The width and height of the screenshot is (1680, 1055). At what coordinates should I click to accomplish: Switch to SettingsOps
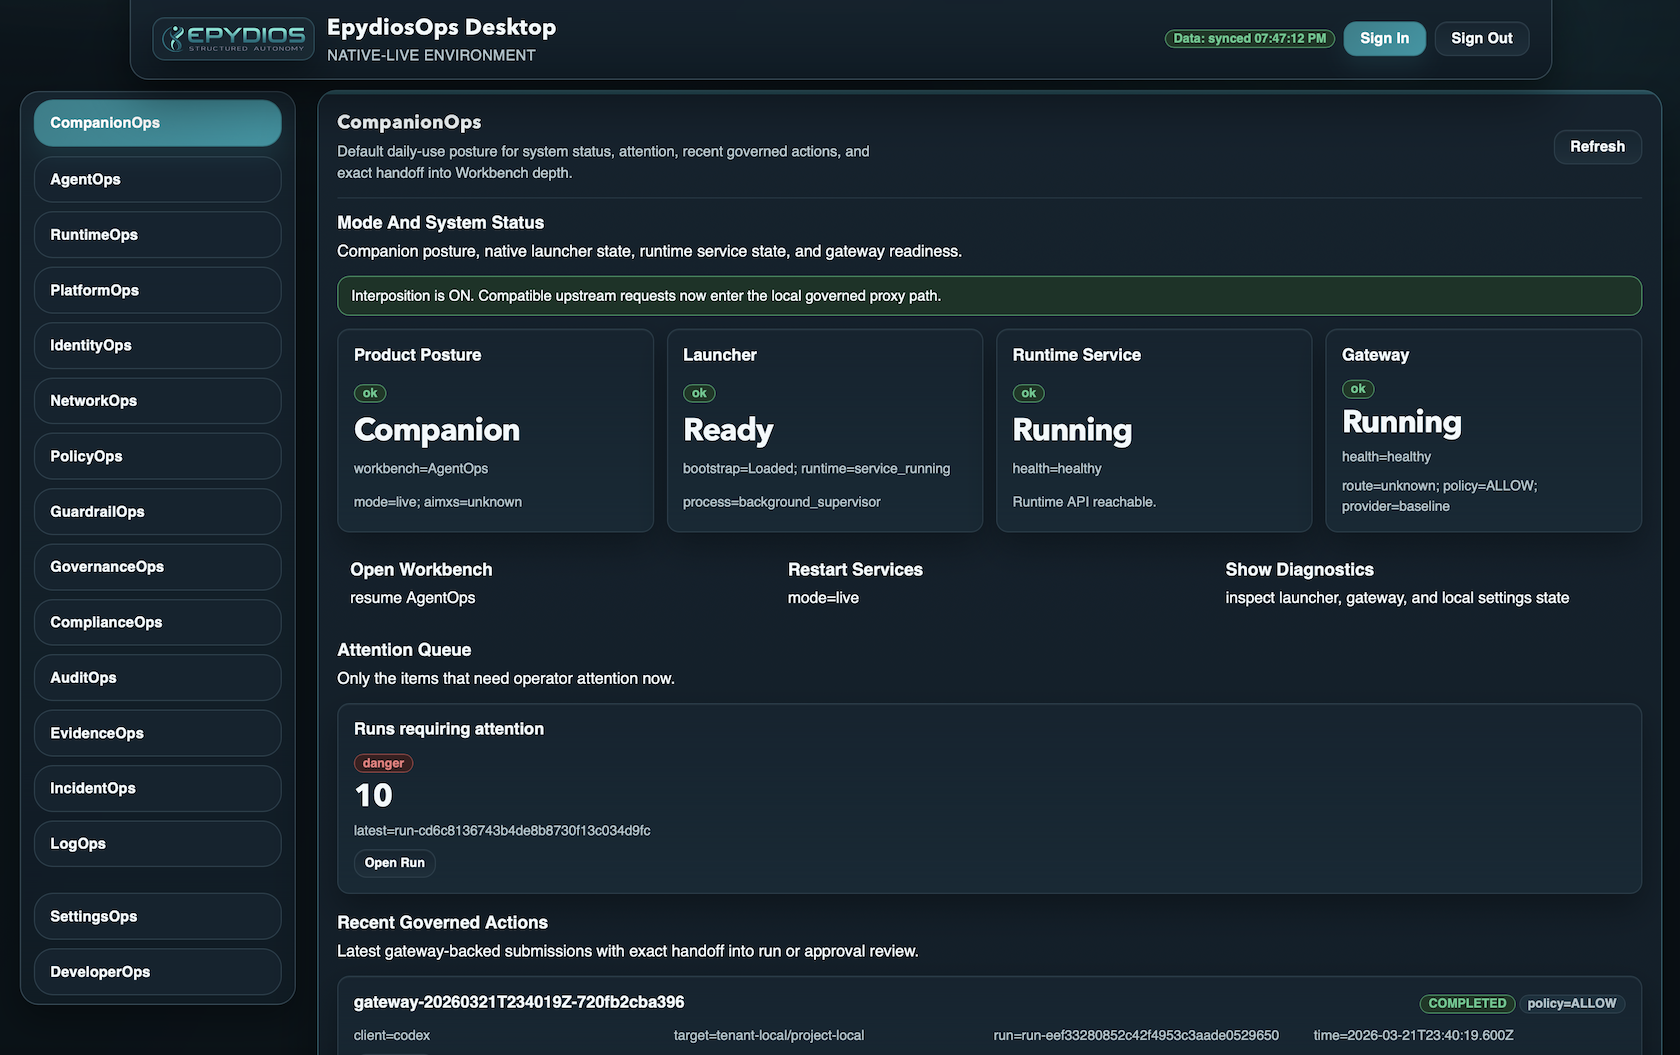click(157, 915)
